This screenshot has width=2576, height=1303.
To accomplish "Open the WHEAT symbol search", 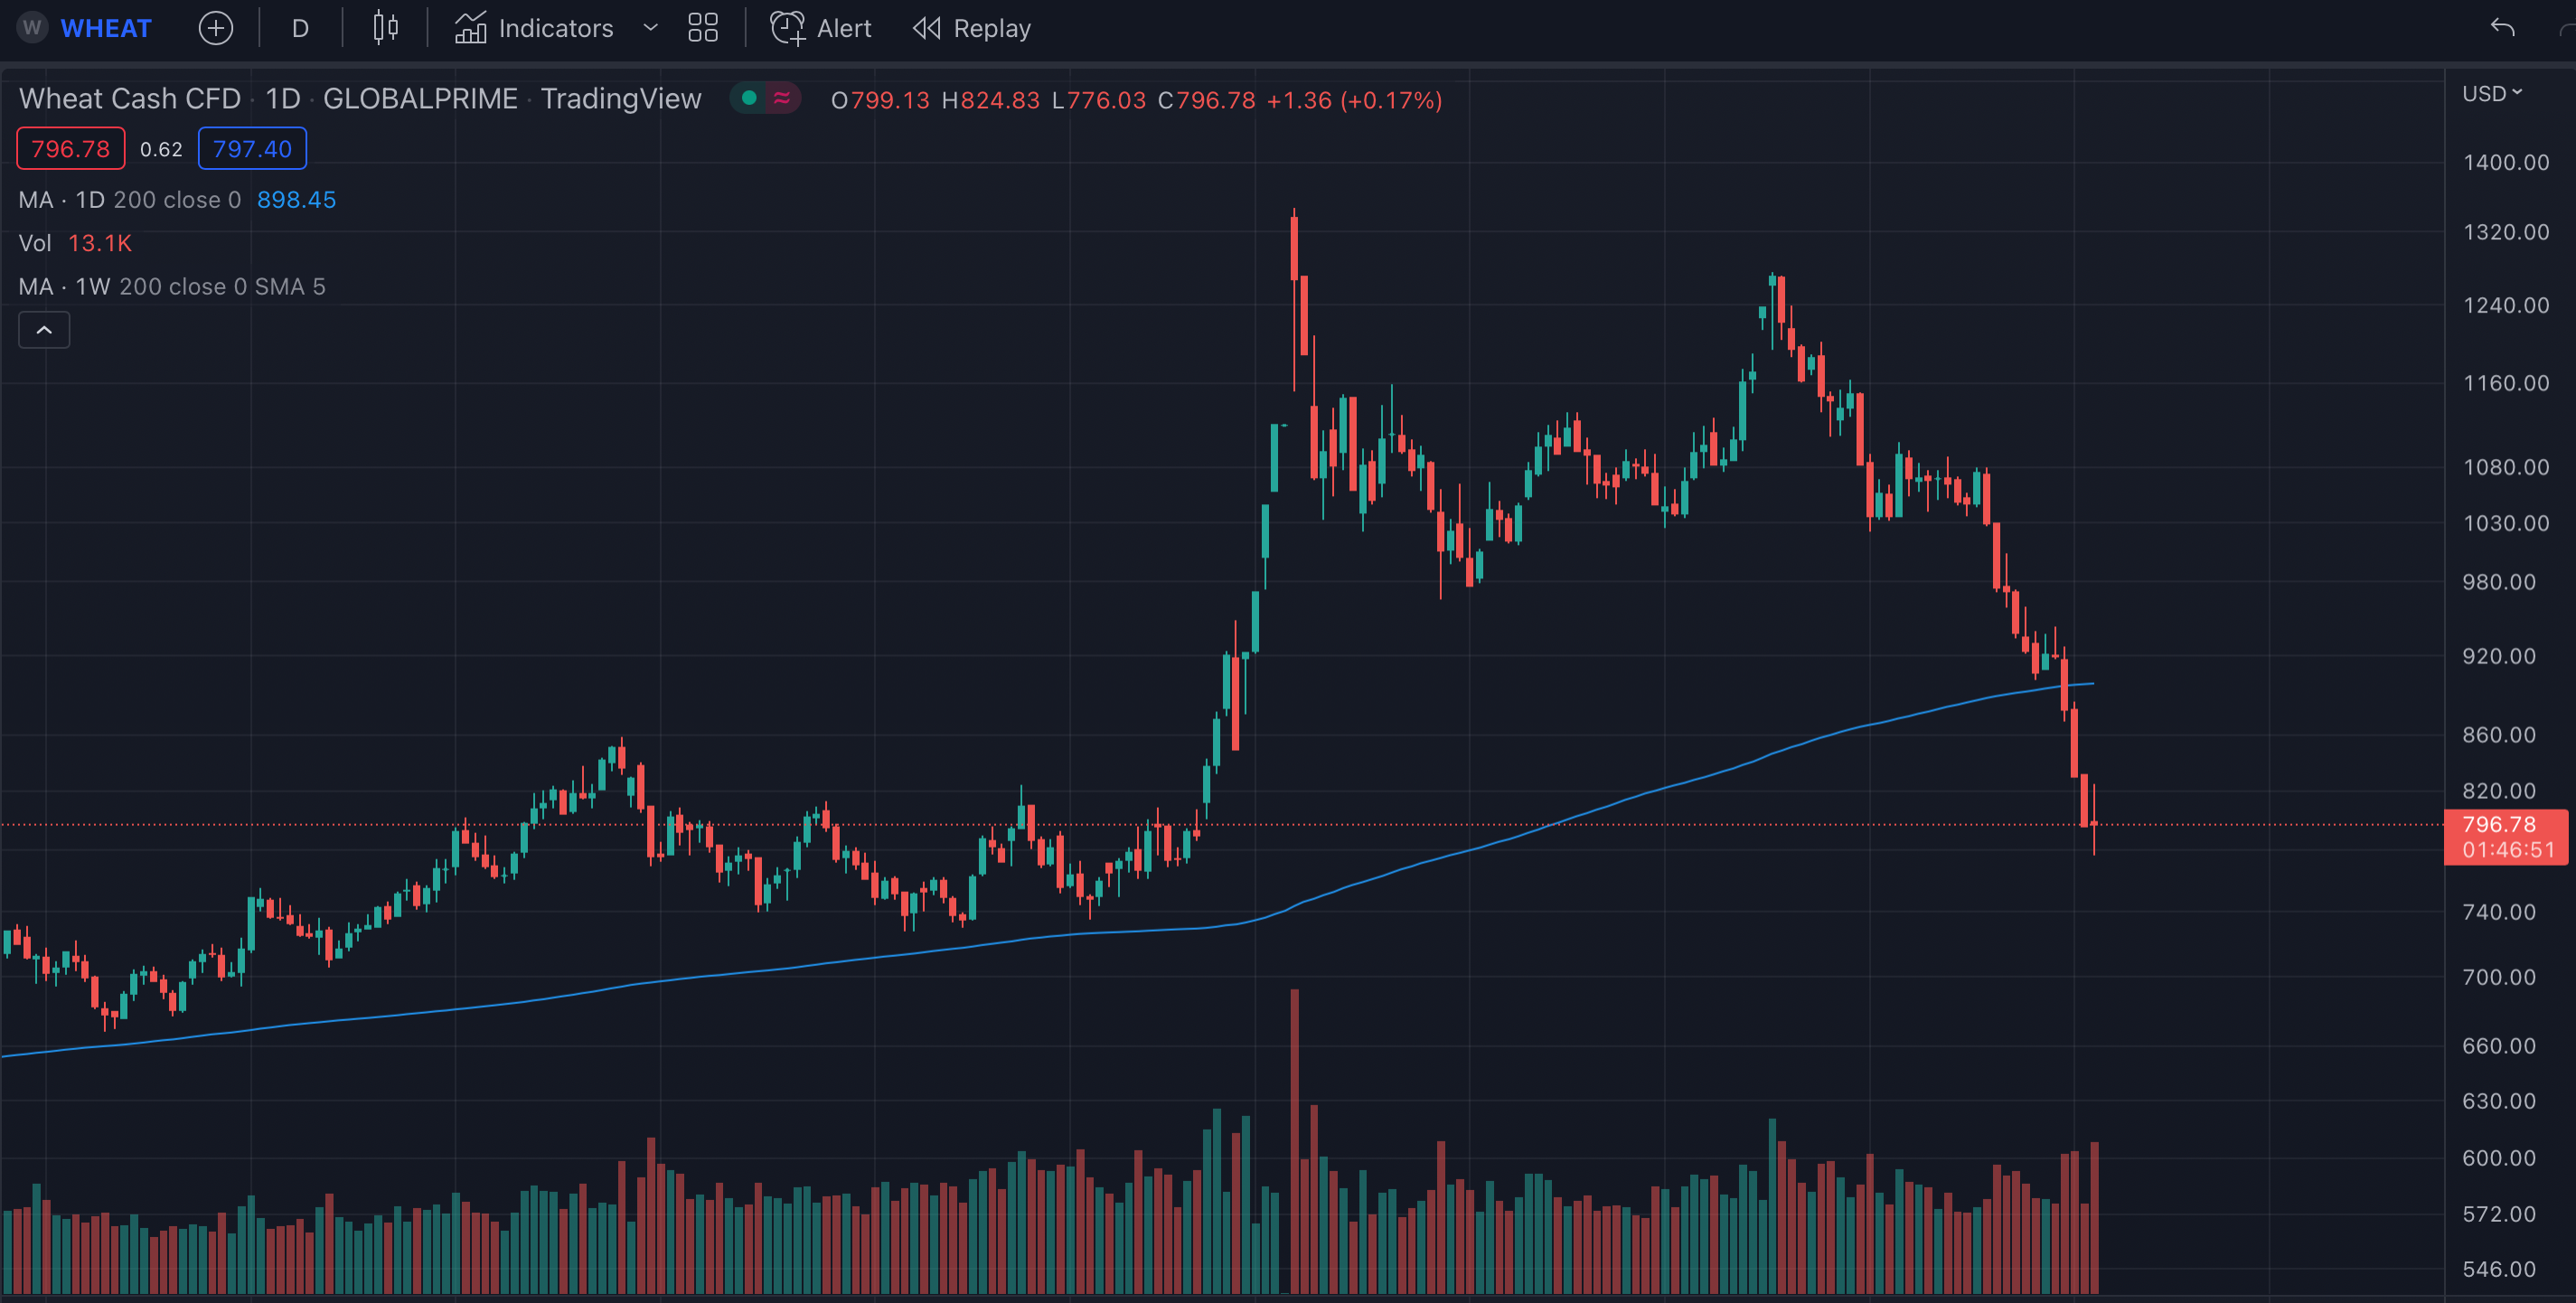I will (x=106, y=28).
